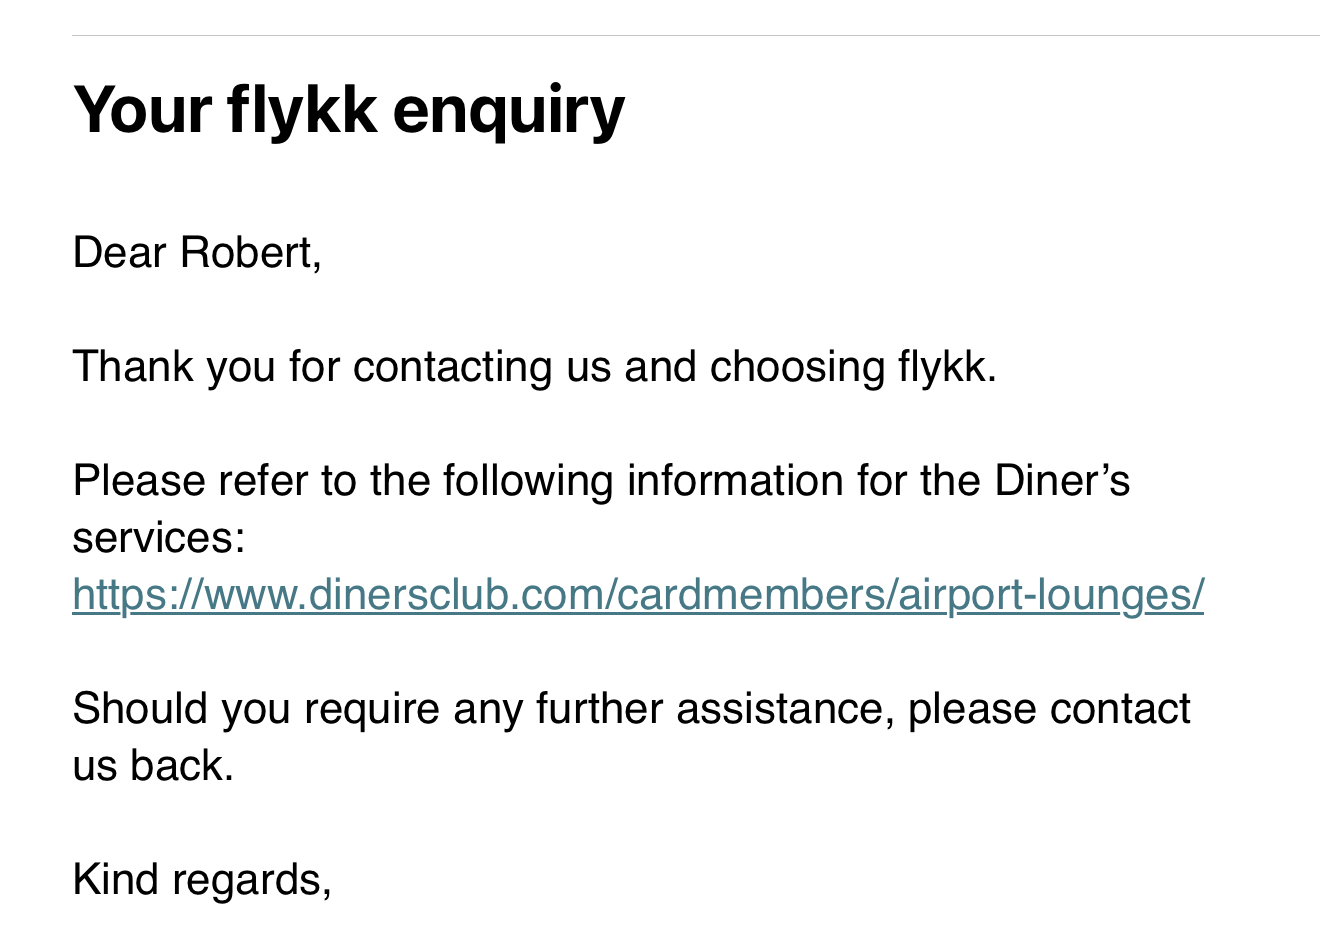Click the "us back." text line
The image size is (1320, 931).
[x=153, y=766]
